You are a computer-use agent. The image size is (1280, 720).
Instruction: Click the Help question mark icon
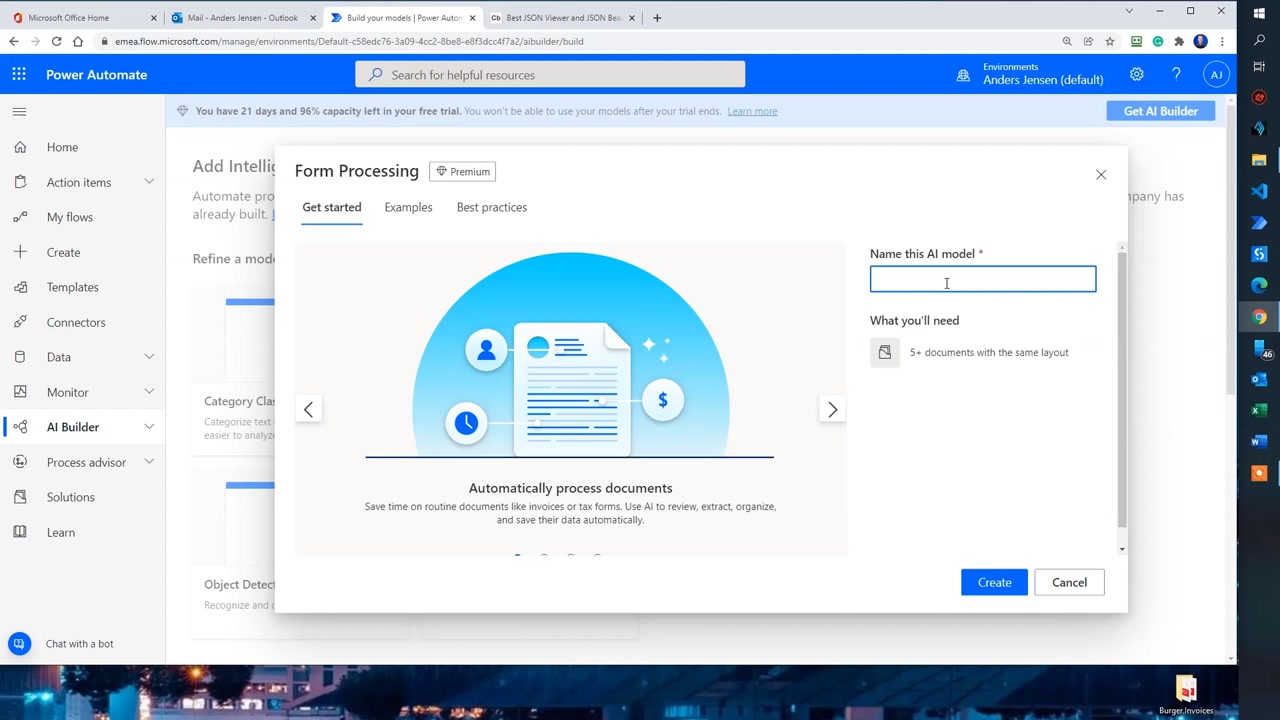click(x=1176, y=75)
